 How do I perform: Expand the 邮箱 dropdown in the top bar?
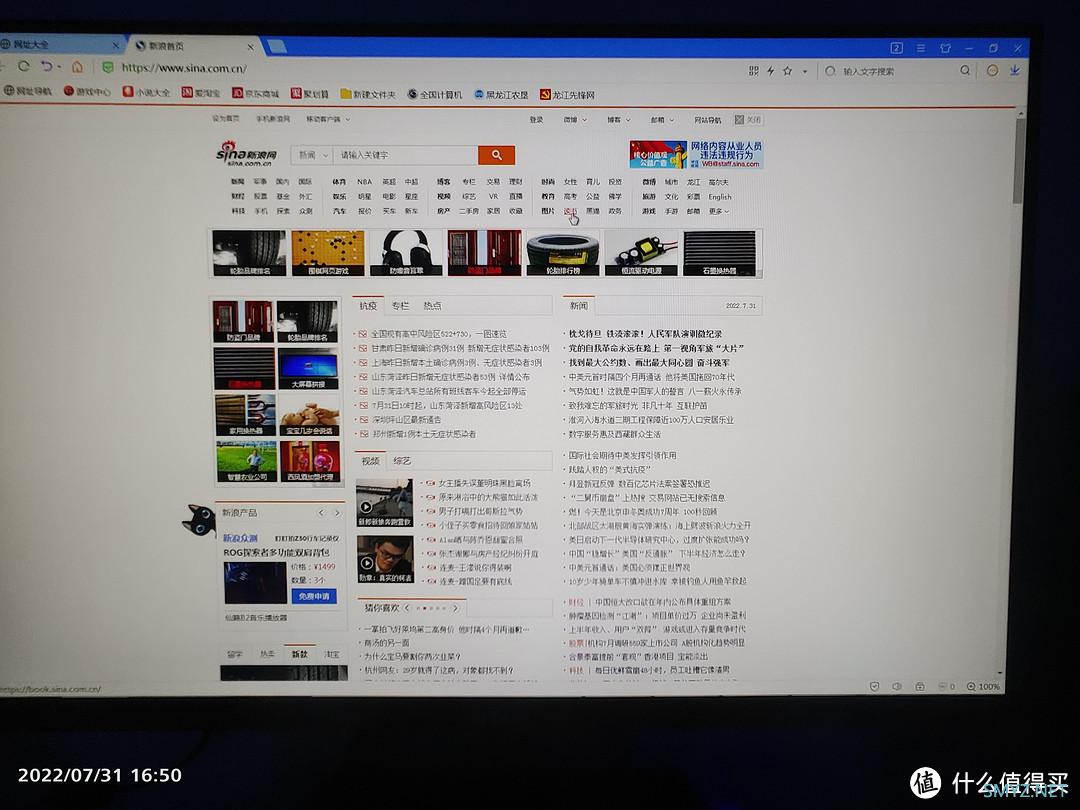pyautogui.click(x=662, y=120)
